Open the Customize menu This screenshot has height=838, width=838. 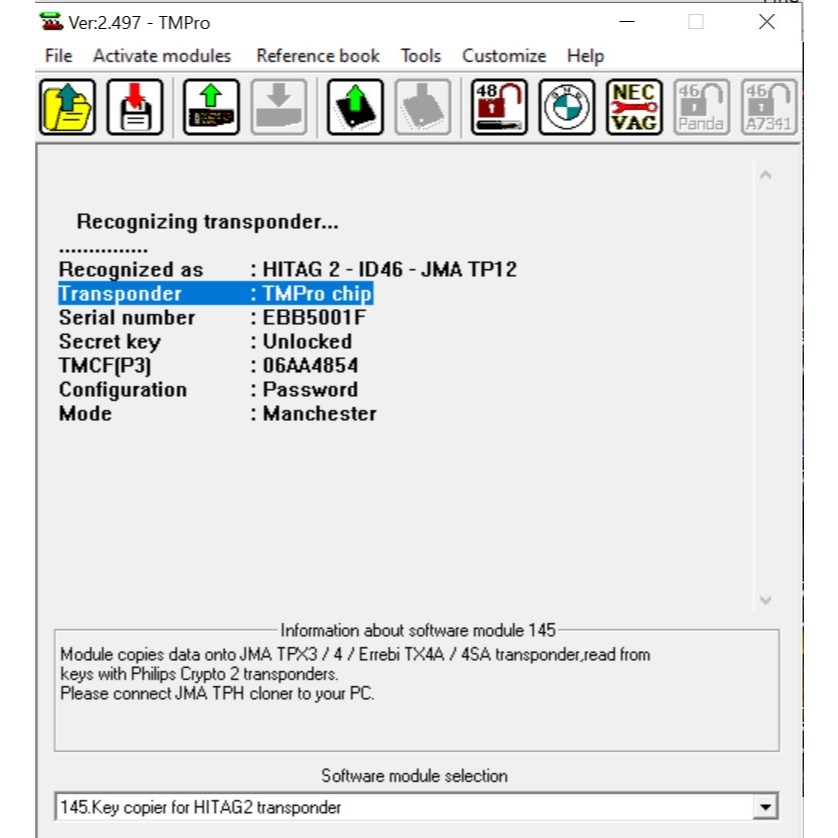(x=504, y=56)
